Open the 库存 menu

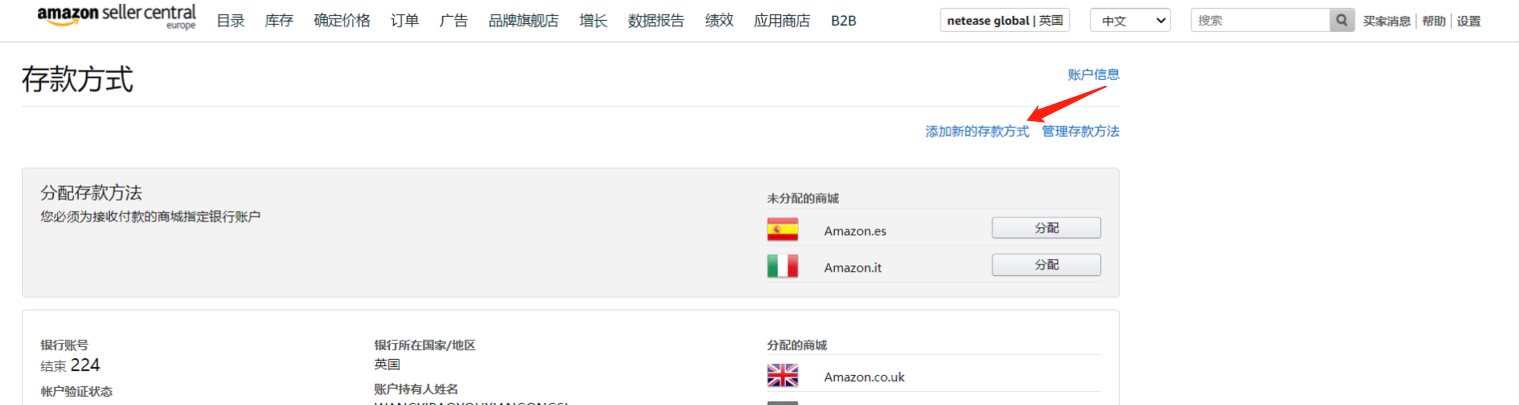tap(279, 21)
